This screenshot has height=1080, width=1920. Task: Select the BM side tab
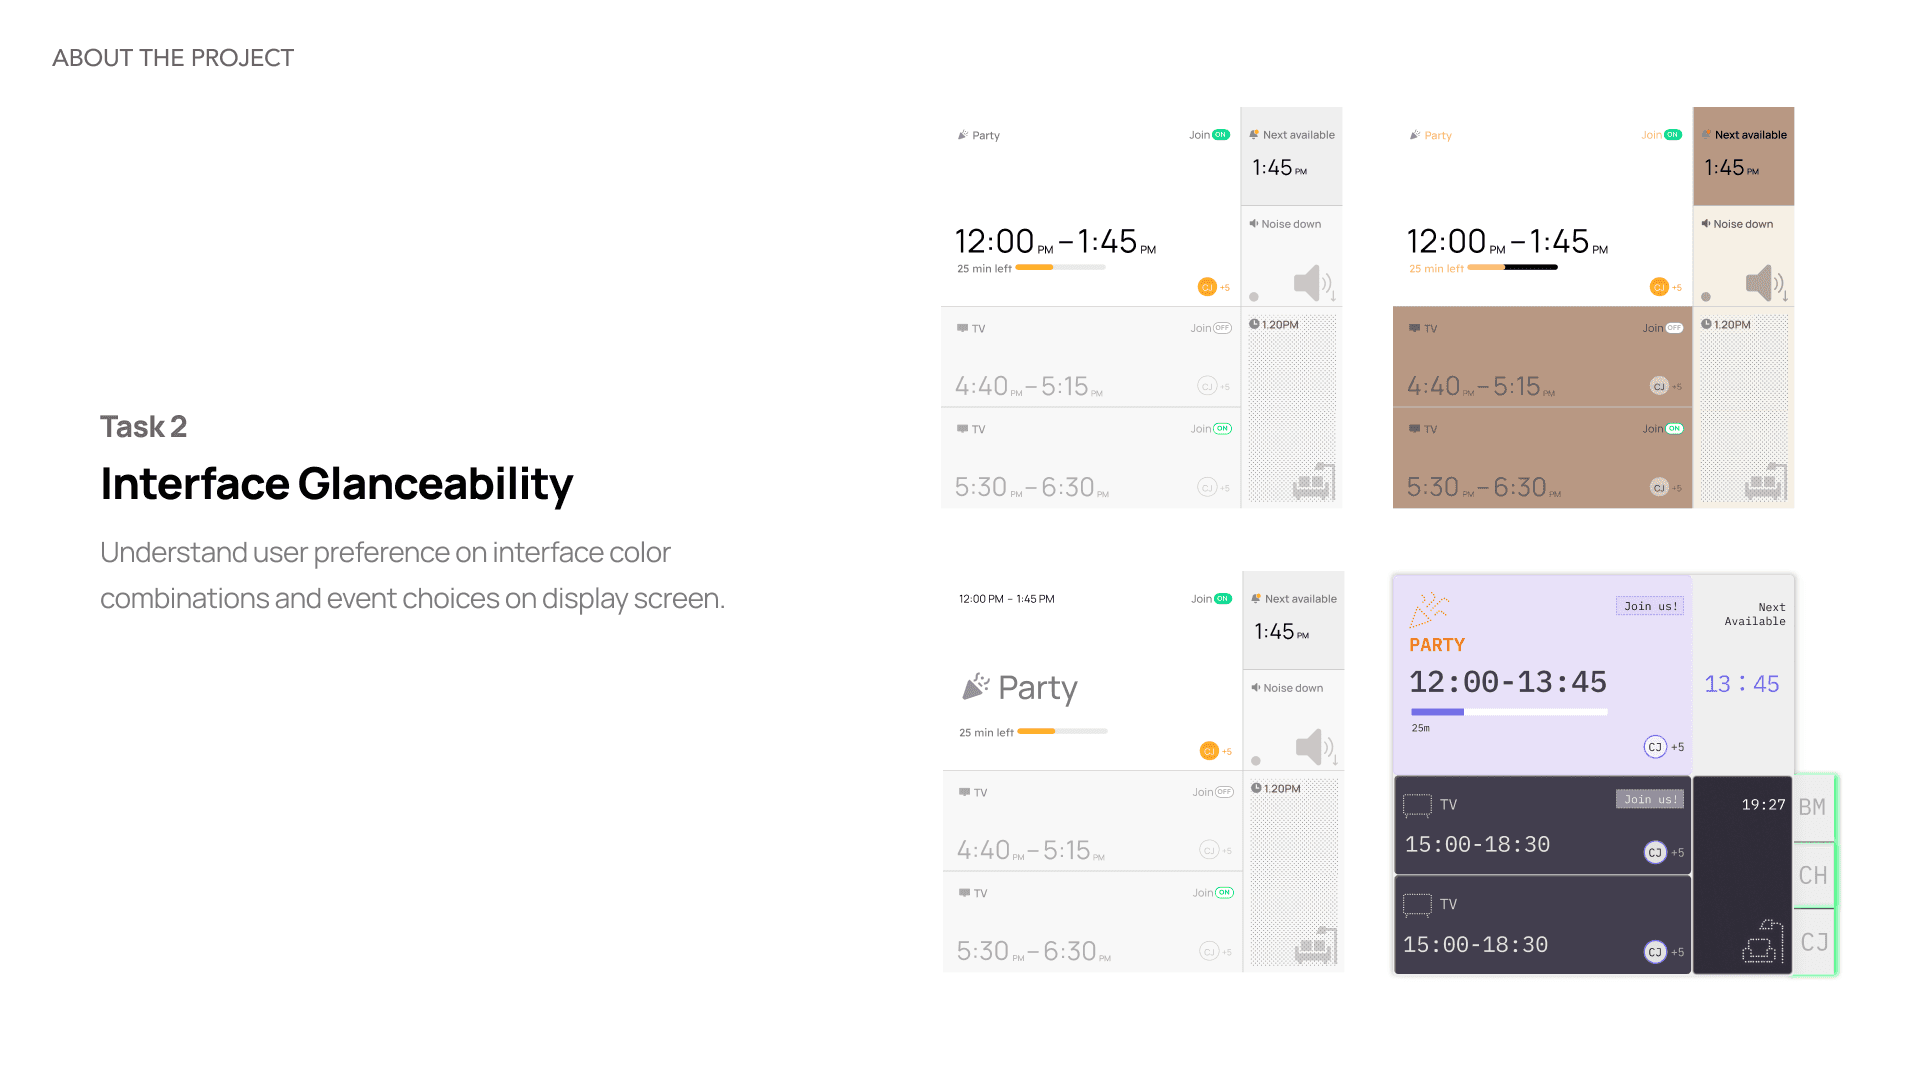(1813, 807)
